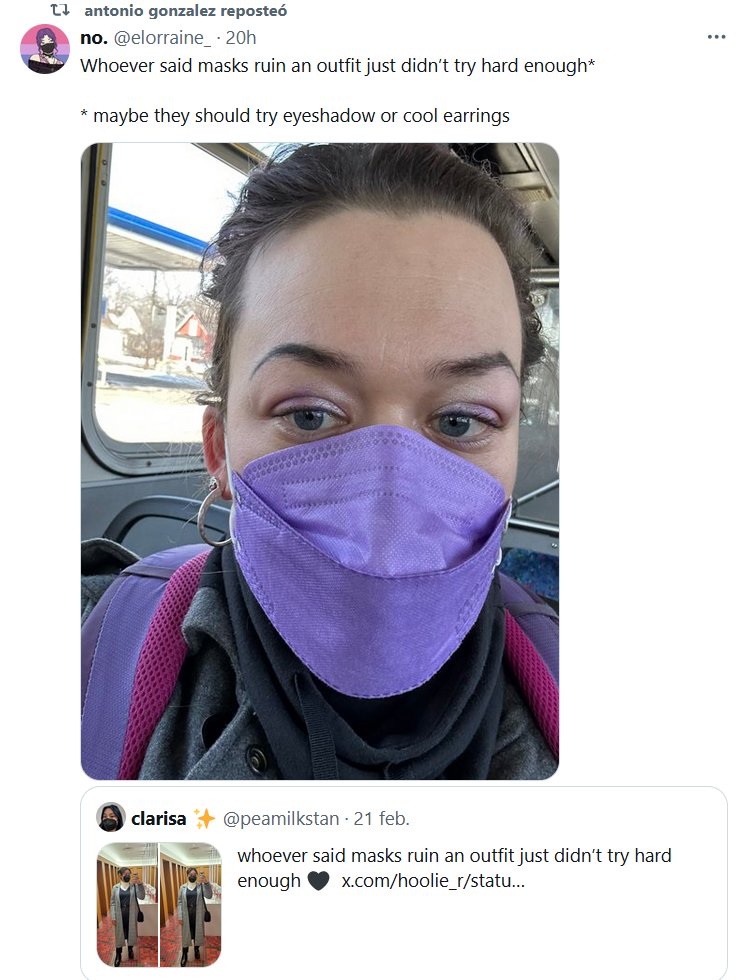The width and height of the screenshot is (742, 980).
Task: Click clarisa's display name
Action: (159, 818)
